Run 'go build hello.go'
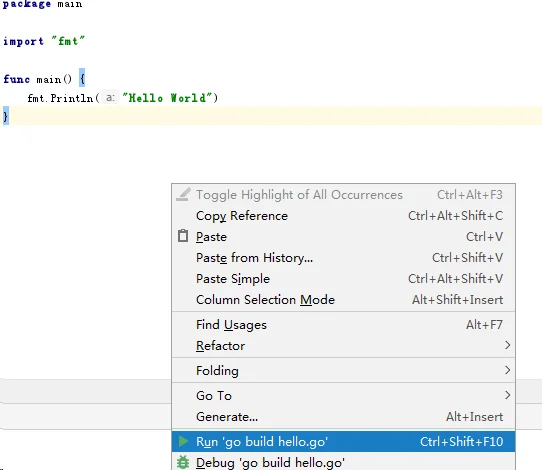Viewport: 542px width, 470px height. [343, 441]
